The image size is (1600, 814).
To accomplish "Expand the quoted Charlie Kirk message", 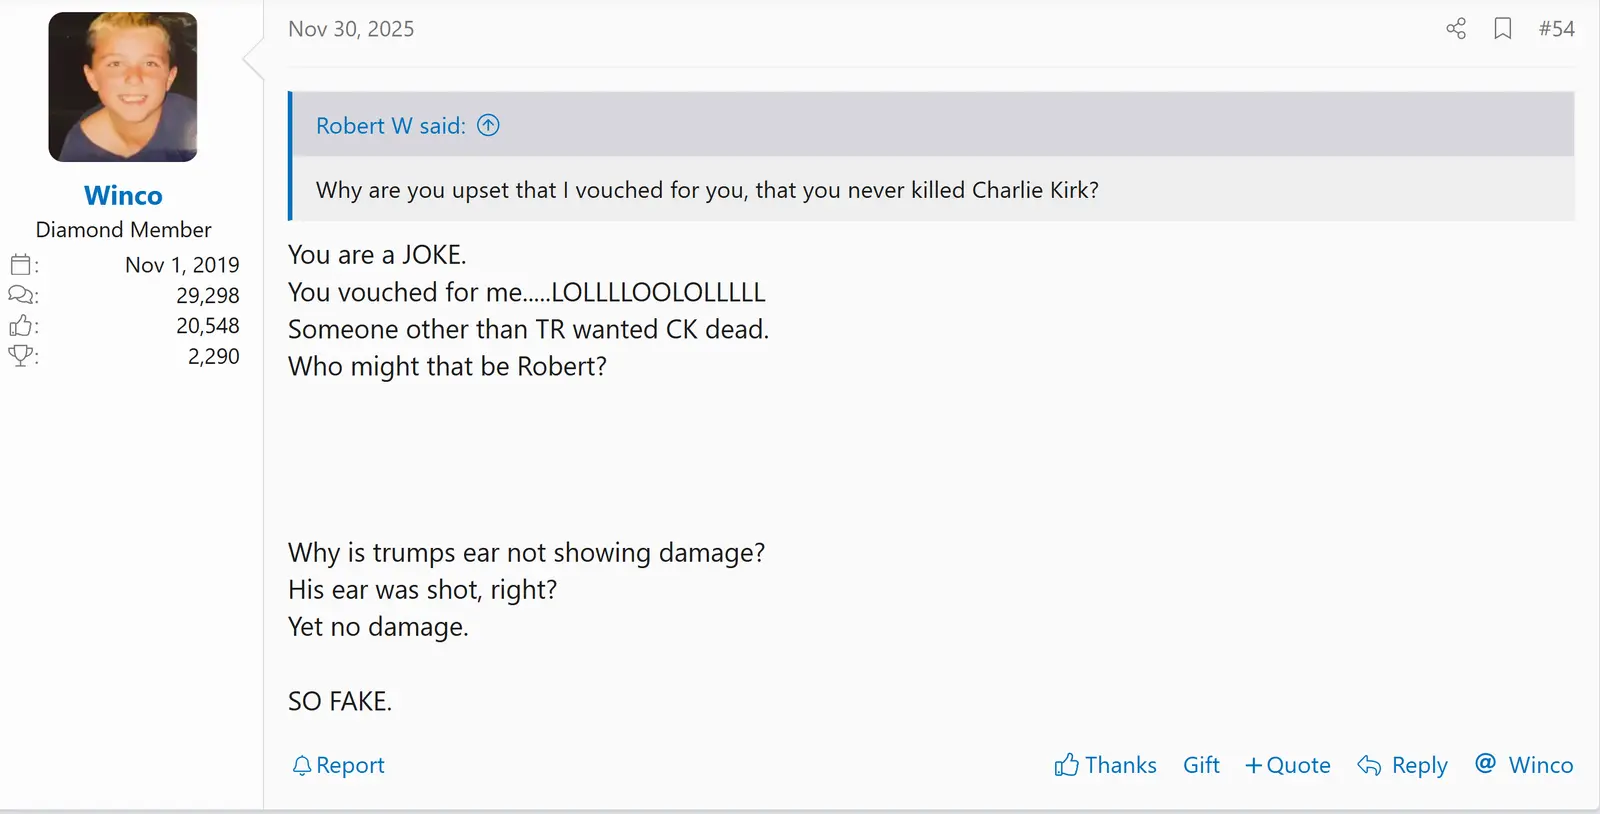I will coord(707,190).
